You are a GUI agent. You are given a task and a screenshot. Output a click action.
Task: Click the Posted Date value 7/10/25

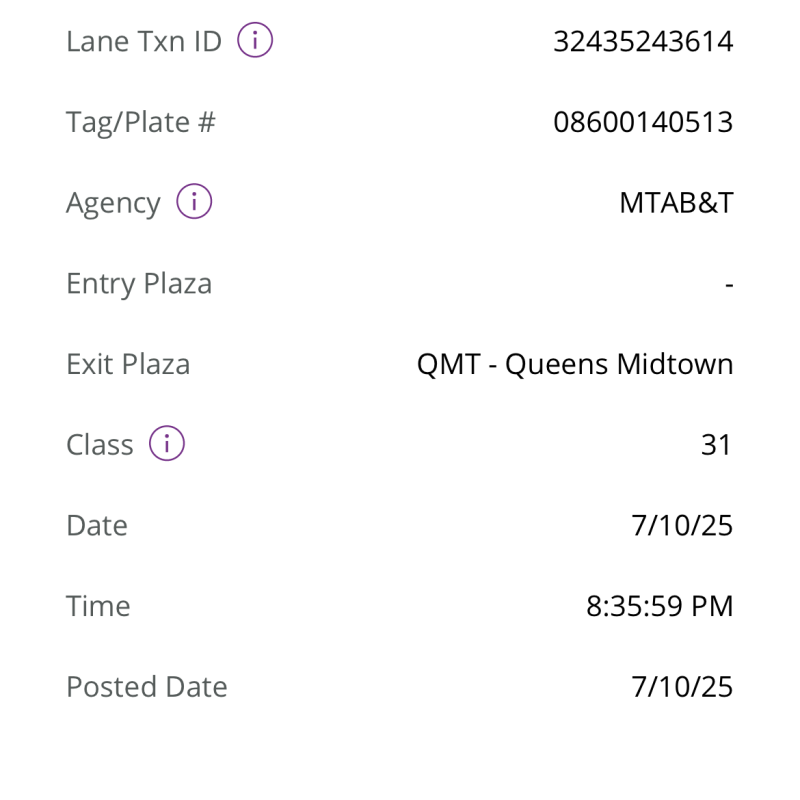[682, 687]
